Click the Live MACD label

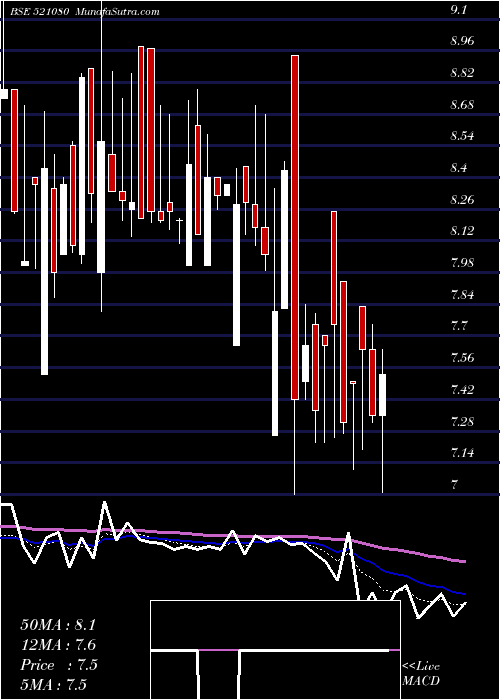coord(421,673)
